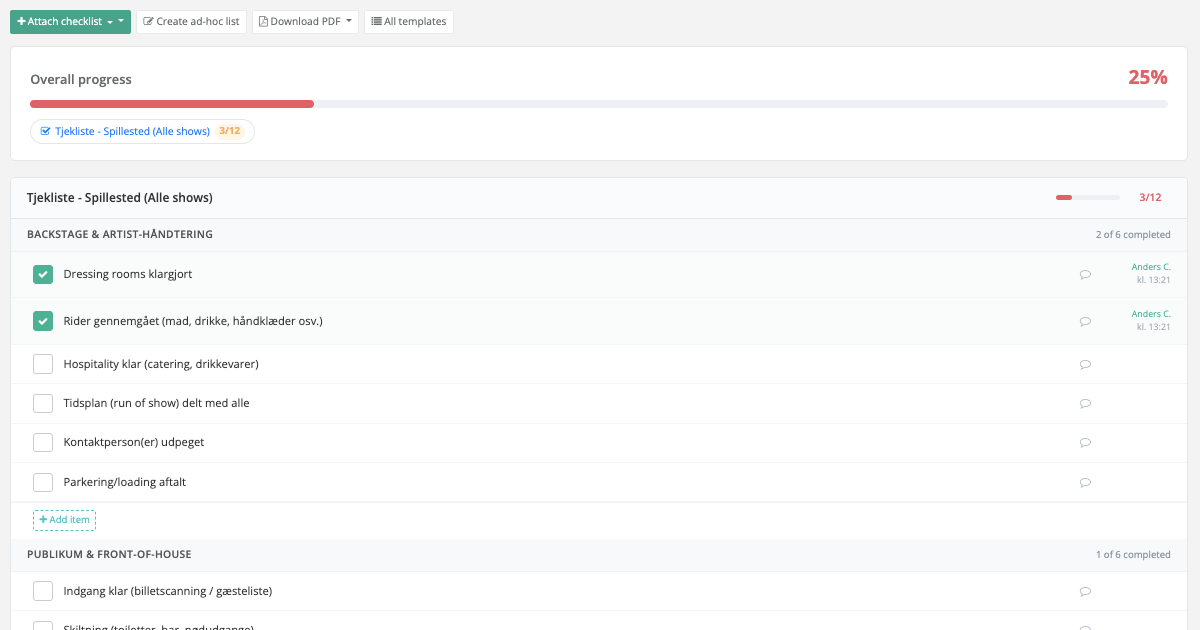Viewport: 1200px width, 630px height.
Task: Click the Overall progress bar
Action: pyautogui.click(x=598, y=104)
